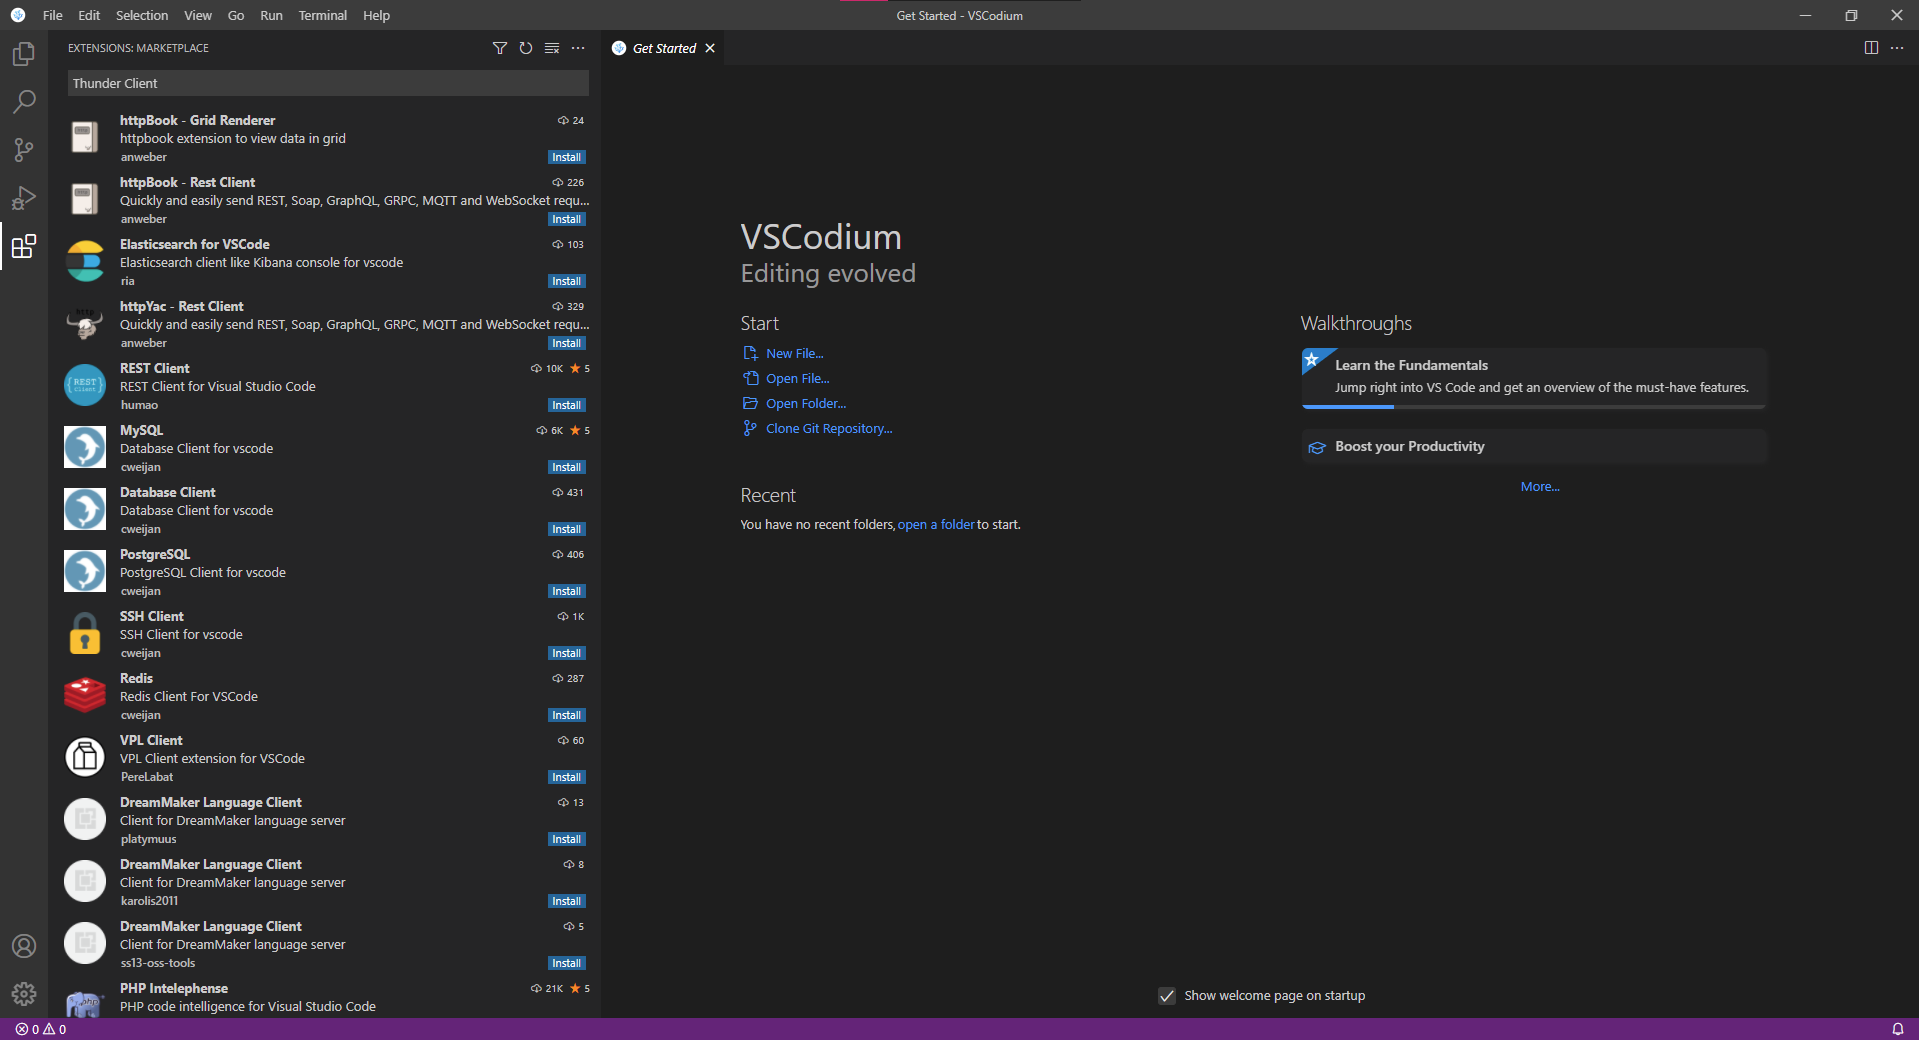The height and width of the screenshot is (1040, 1919).
Task: Open the editor more actions menu
Action: tap(1898, 47)
